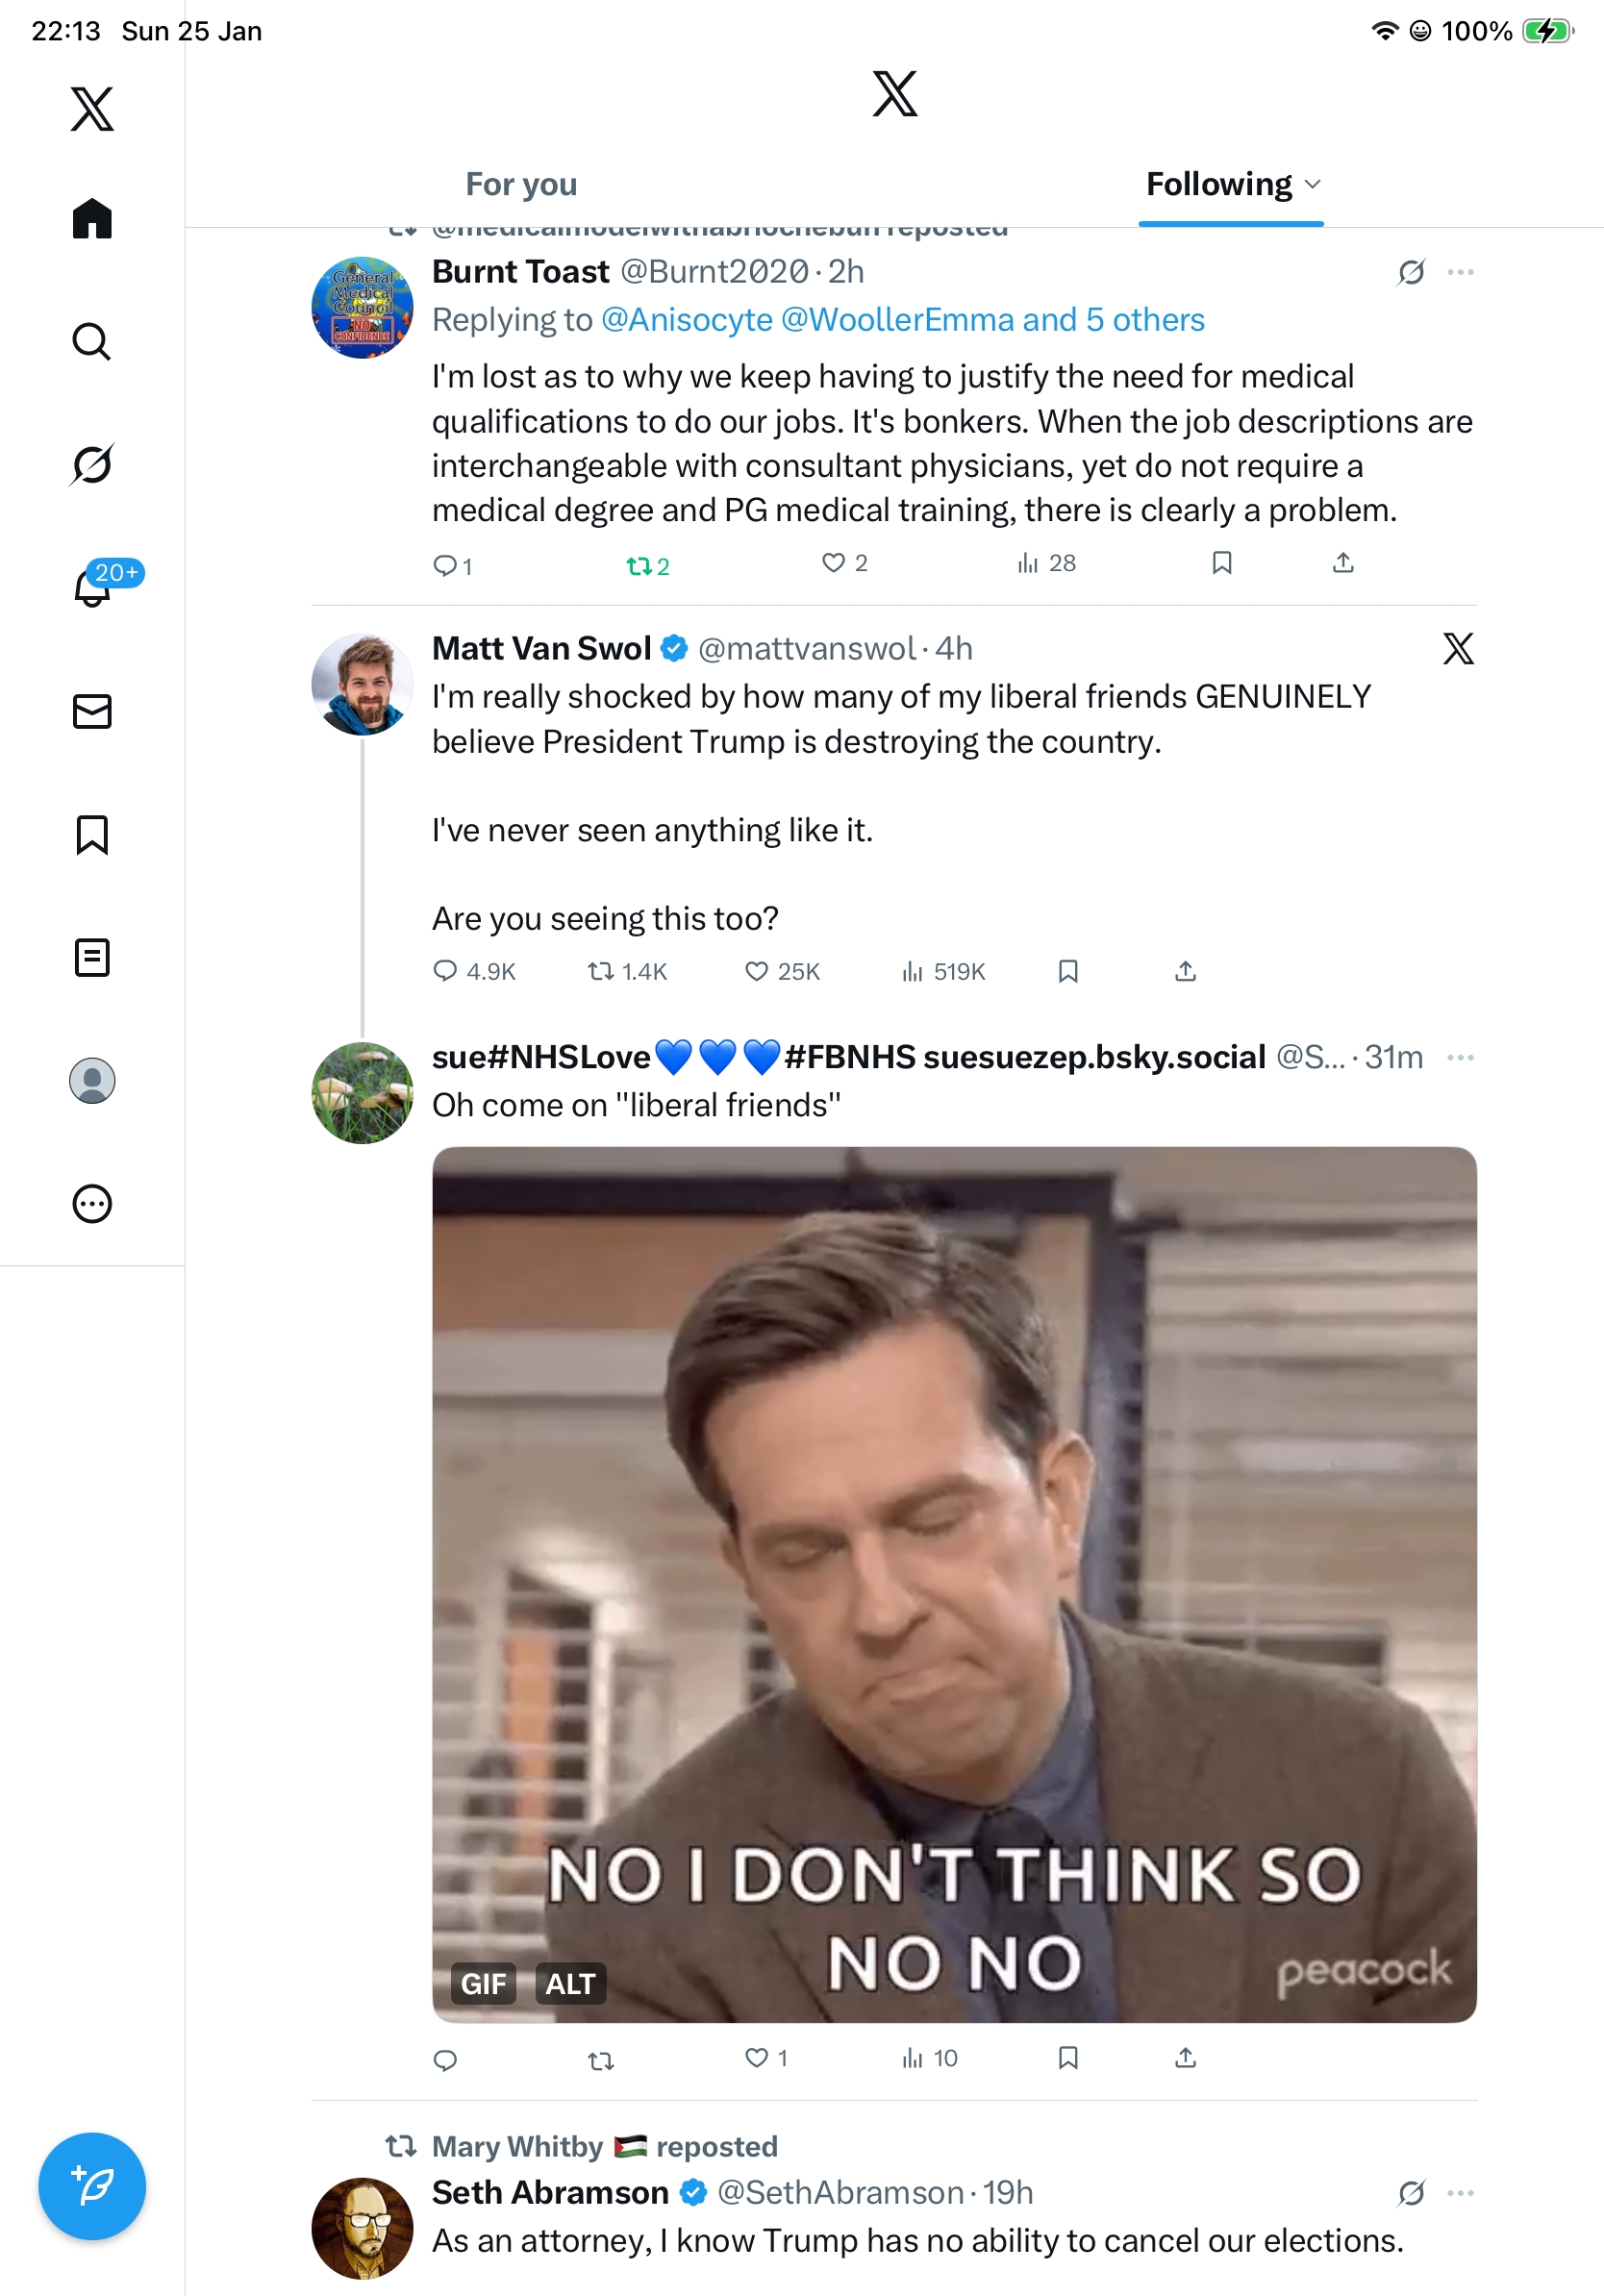Open Notifications bell with 20+ badge
This screenshot has height=2296, width=1604.
click(x=92, y=588)
